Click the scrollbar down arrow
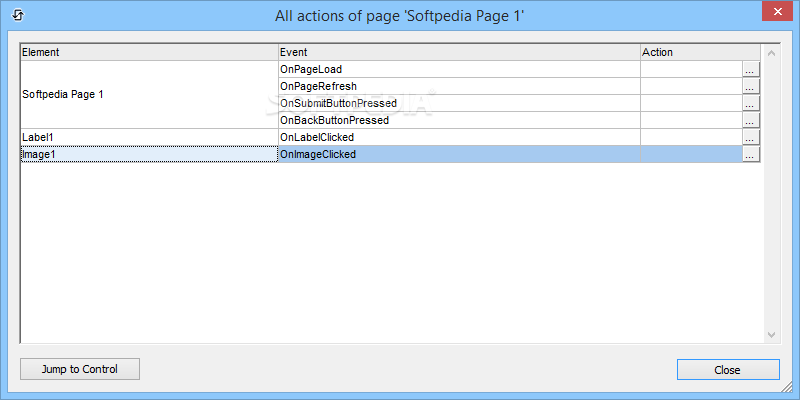This screenshot has height=400, width=800. (x=771, y=335)
